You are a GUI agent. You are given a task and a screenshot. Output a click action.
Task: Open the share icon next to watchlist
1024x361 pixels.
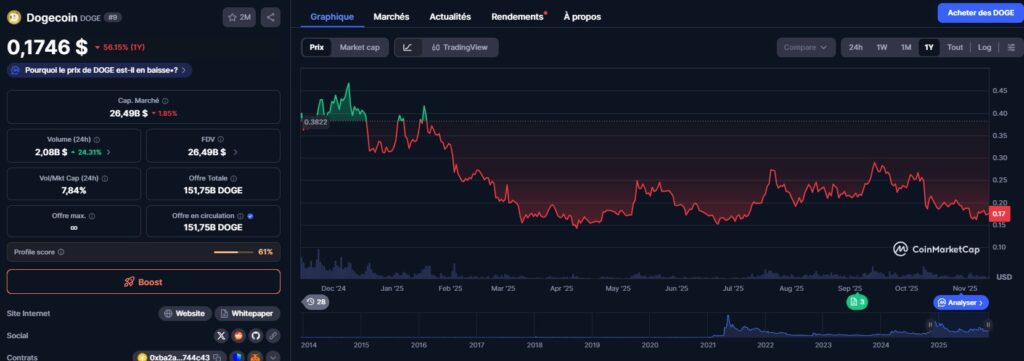point(270,18)
